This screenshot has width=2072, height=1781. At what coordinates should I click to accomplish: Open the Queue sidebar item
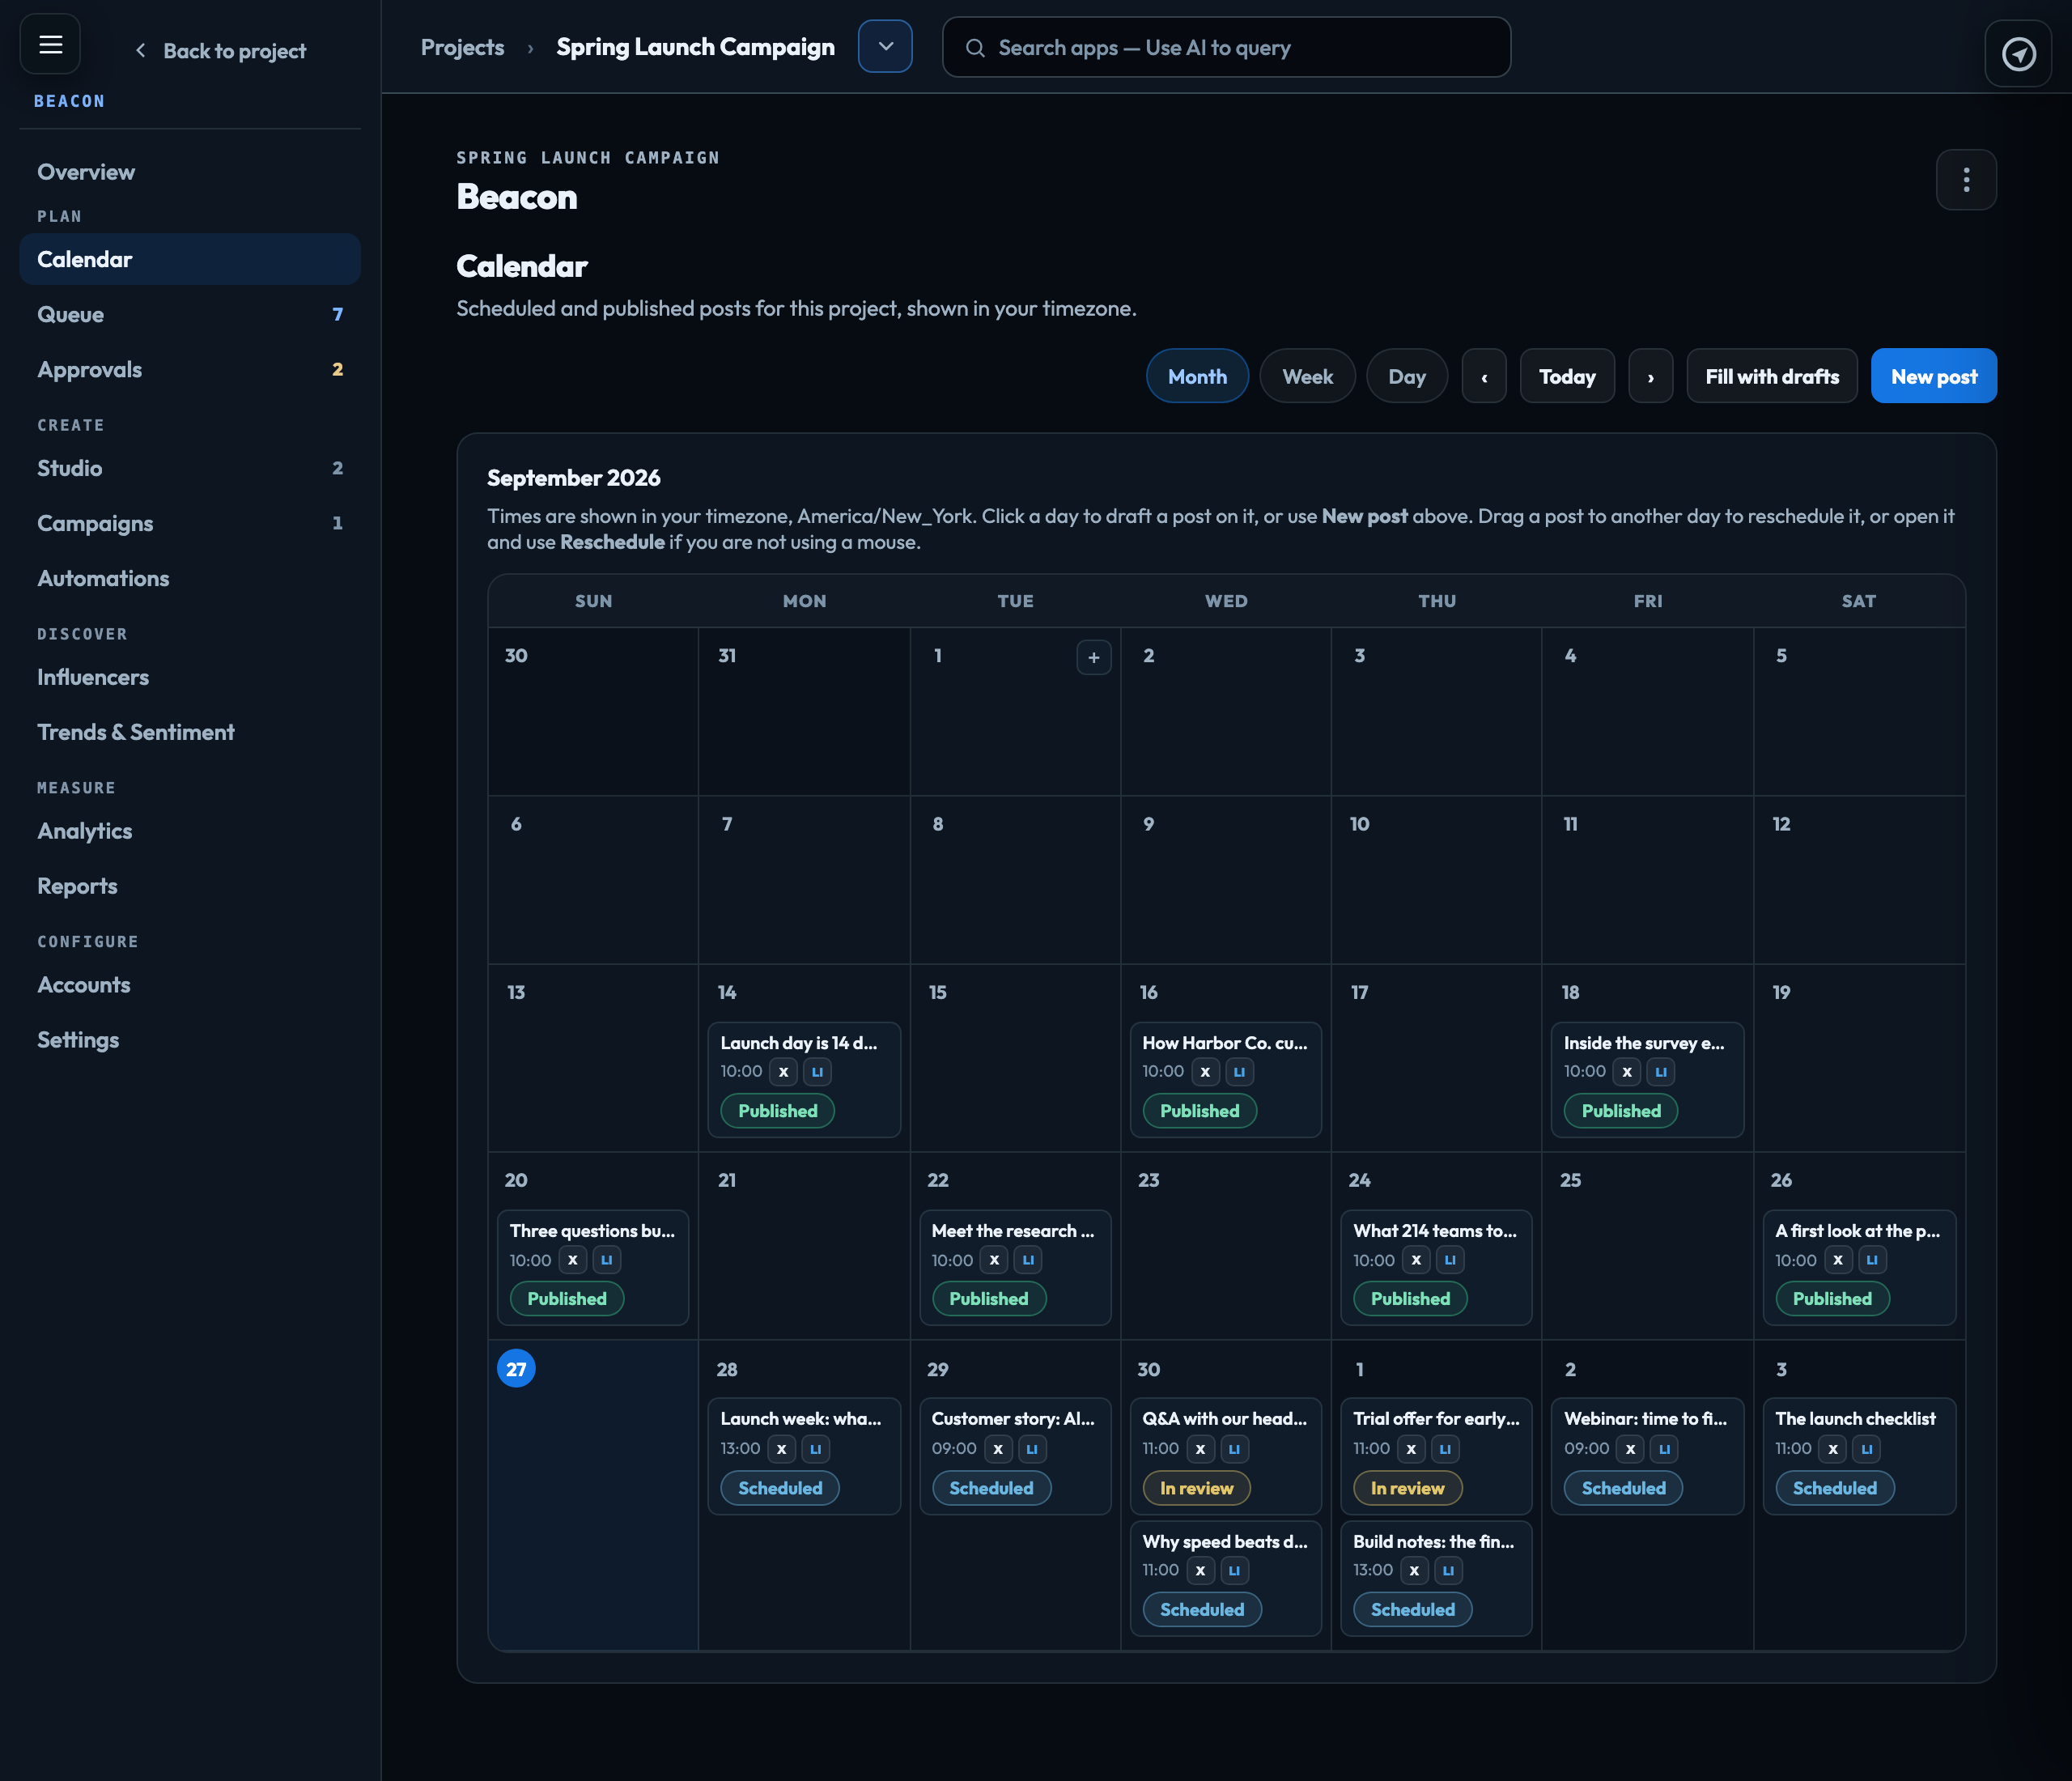pos(190,314)
